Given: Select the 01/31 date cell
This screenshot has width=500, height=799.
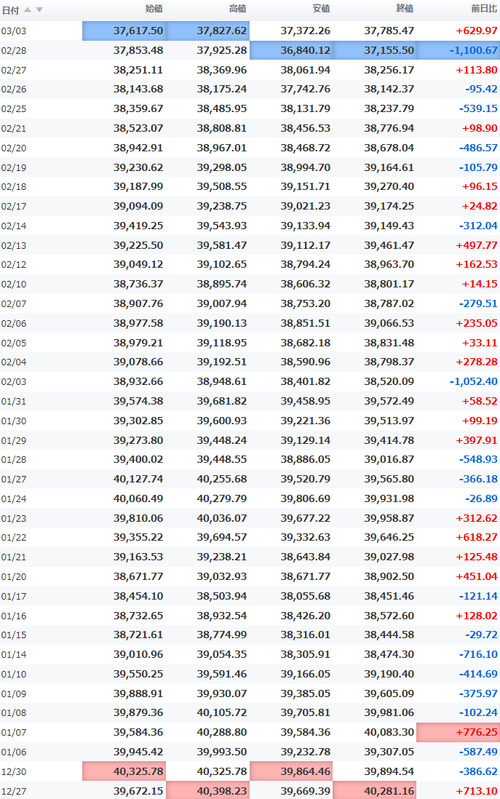Looking at the screenshot, I should point(14,402).
